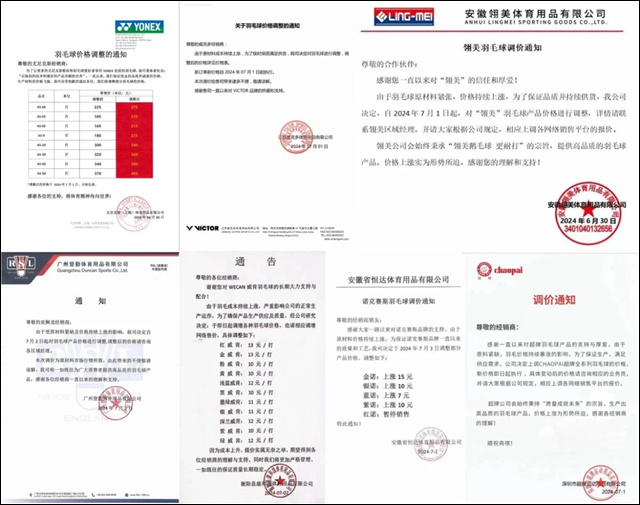This screenshot has height=505, width=640.
Task: Click the line 红威肯: 13元/打
Action: click(247, 345)
